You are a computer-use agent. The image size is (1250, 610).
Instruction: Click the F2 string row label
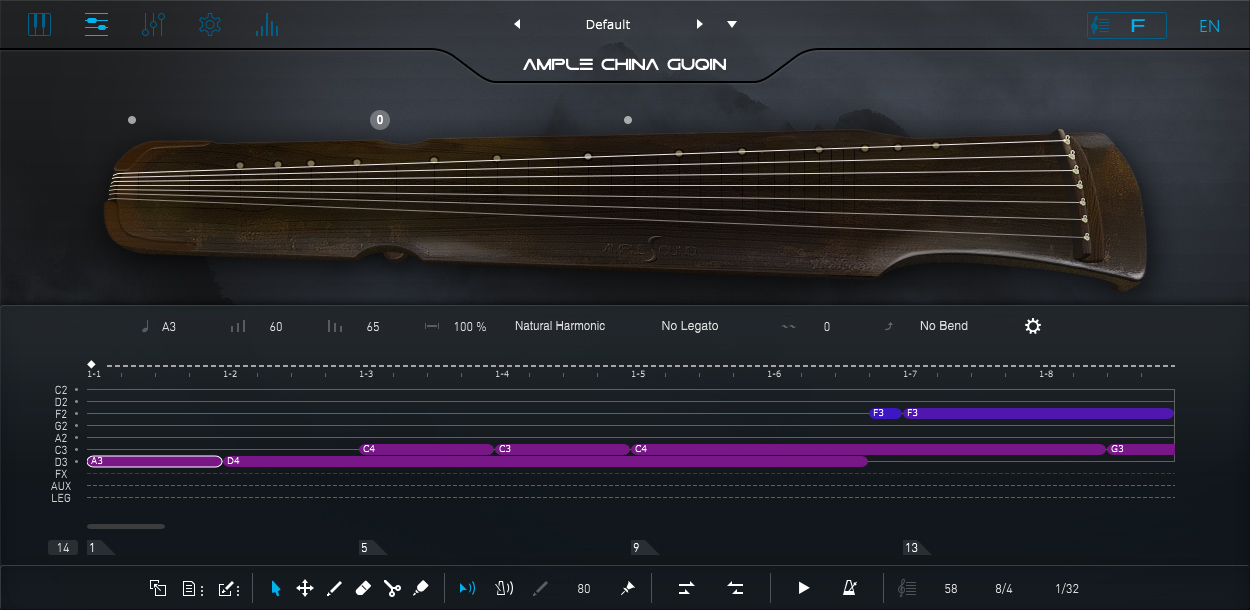point(61,414)
